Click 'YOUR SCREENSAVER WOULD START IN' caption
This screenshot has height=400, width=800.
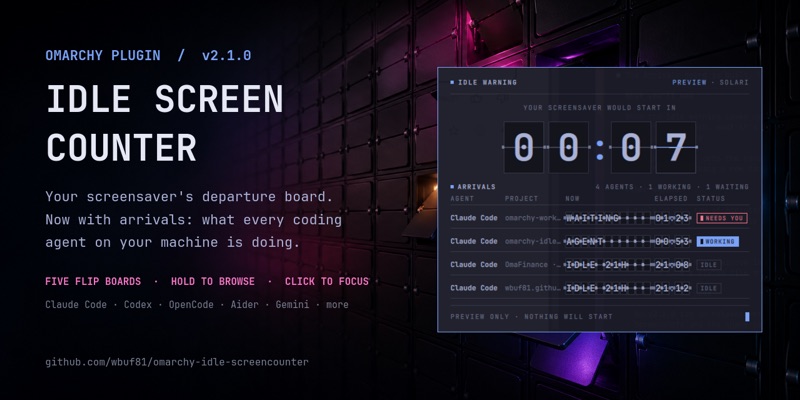point(599,108)
